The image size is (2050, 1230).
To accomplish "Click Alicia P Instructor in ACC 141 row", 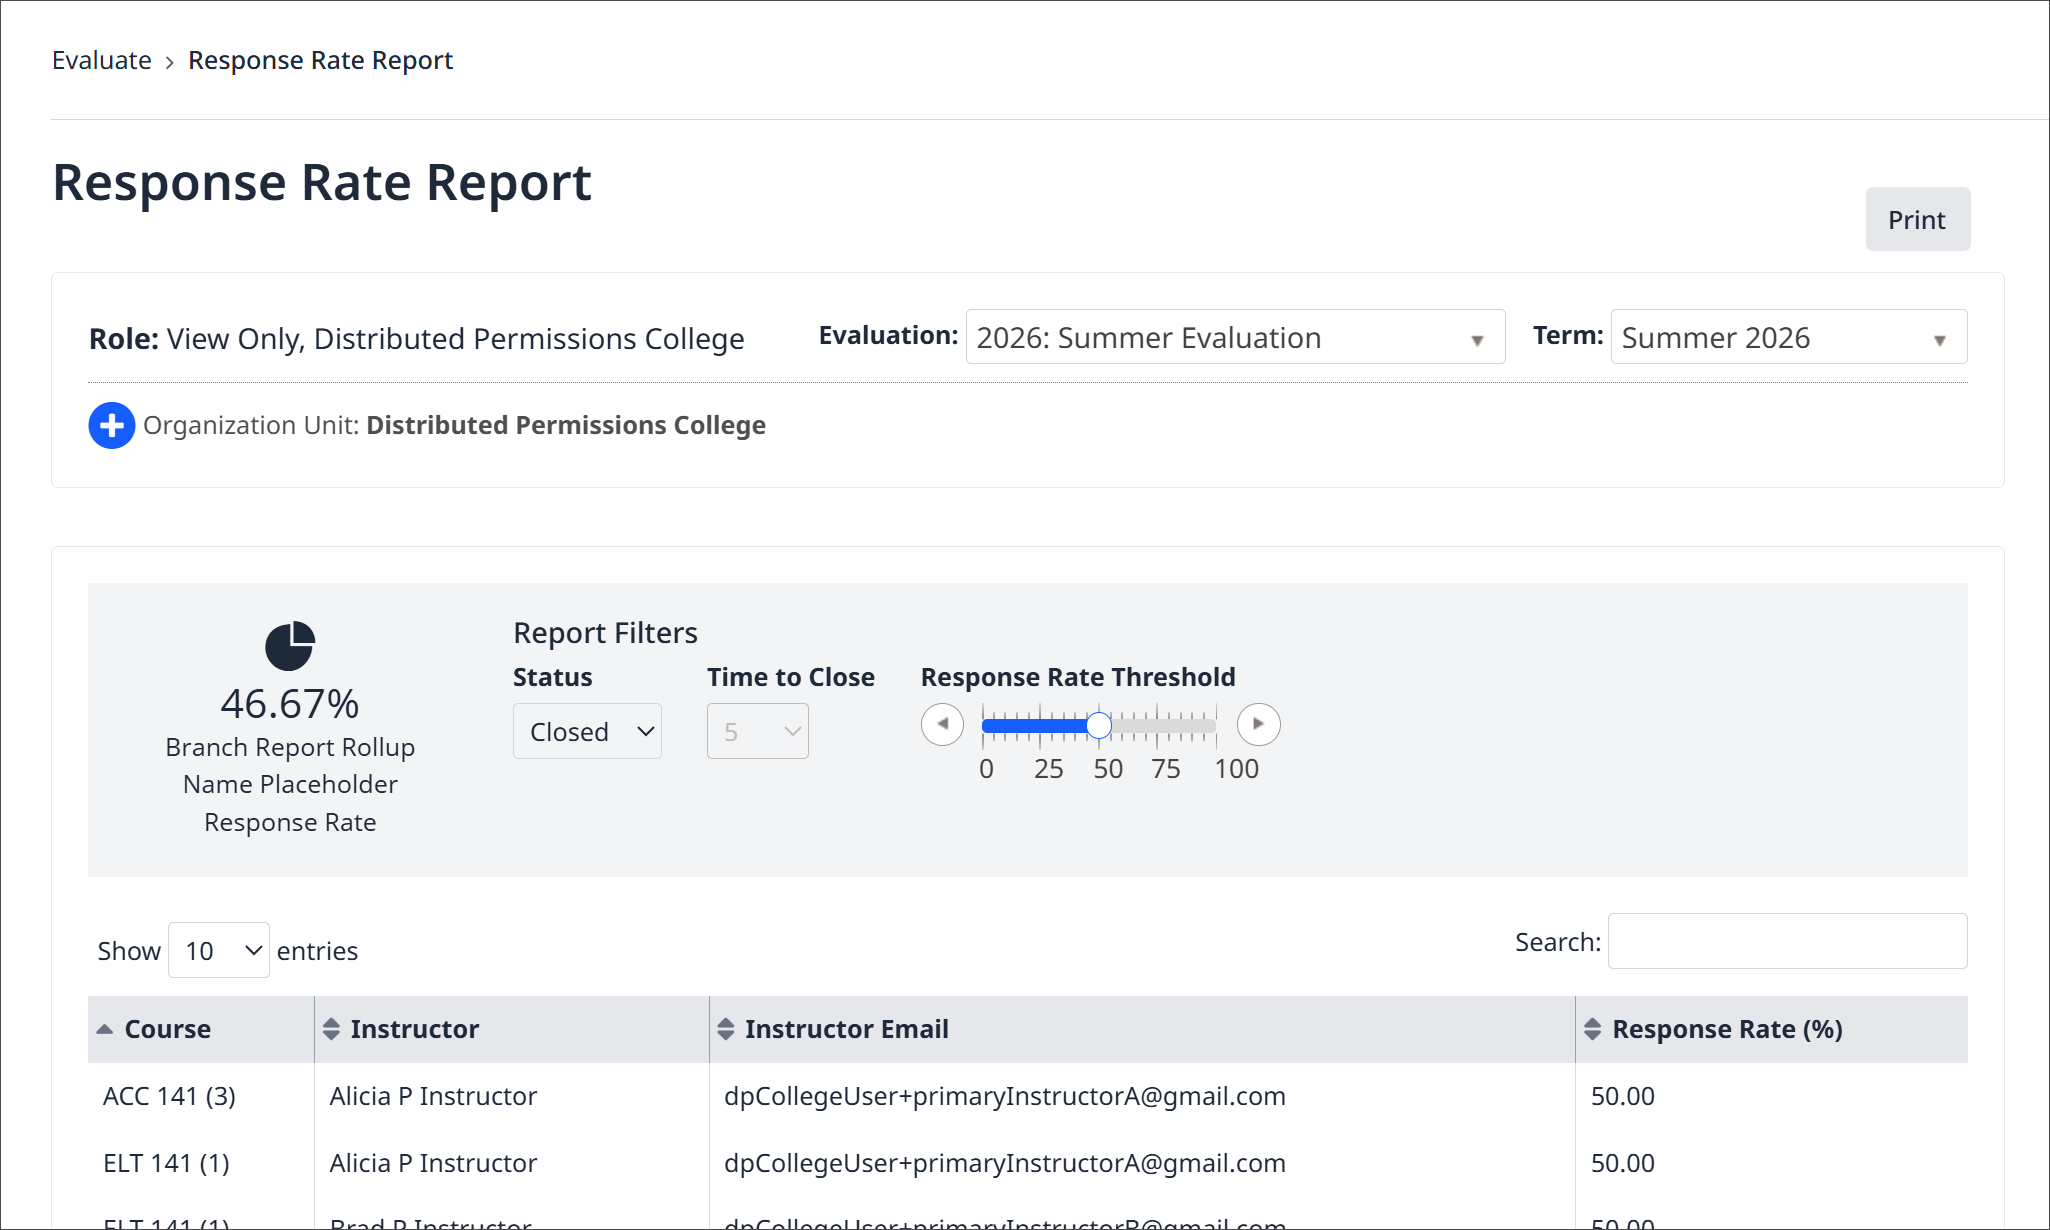I will point(433,1096).
